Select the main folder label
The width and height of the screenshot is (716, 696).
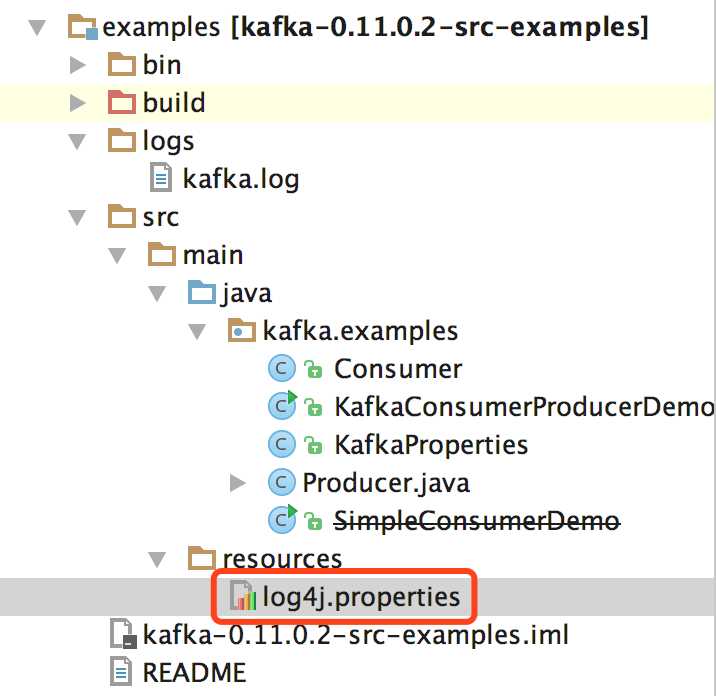(212, 255)
